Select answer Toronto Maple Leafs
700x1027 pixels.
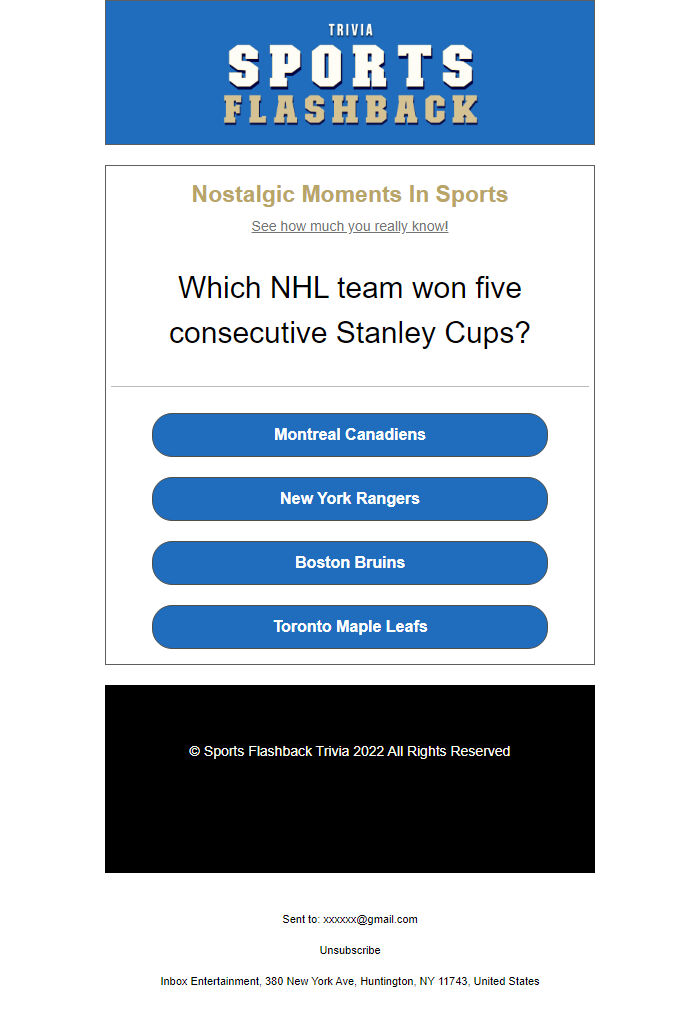[x=349, y=627]
